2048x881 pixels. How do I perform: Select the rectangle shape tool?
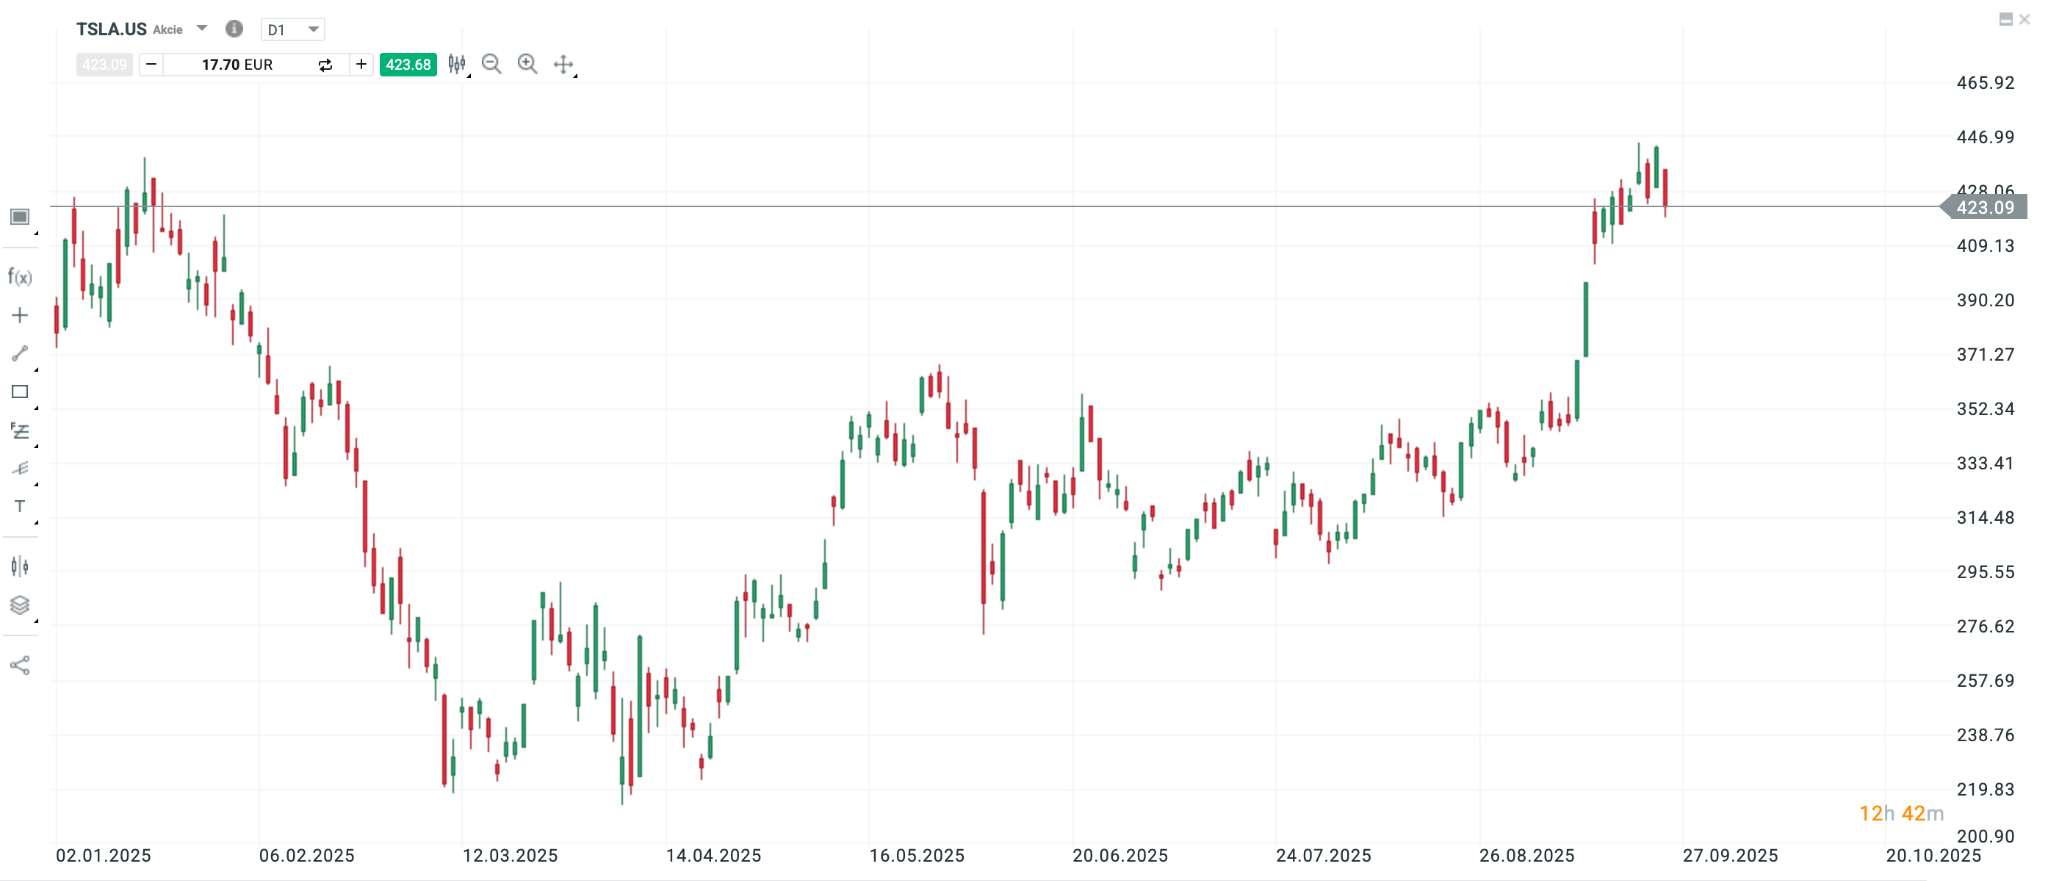click(x=20, y=392)
